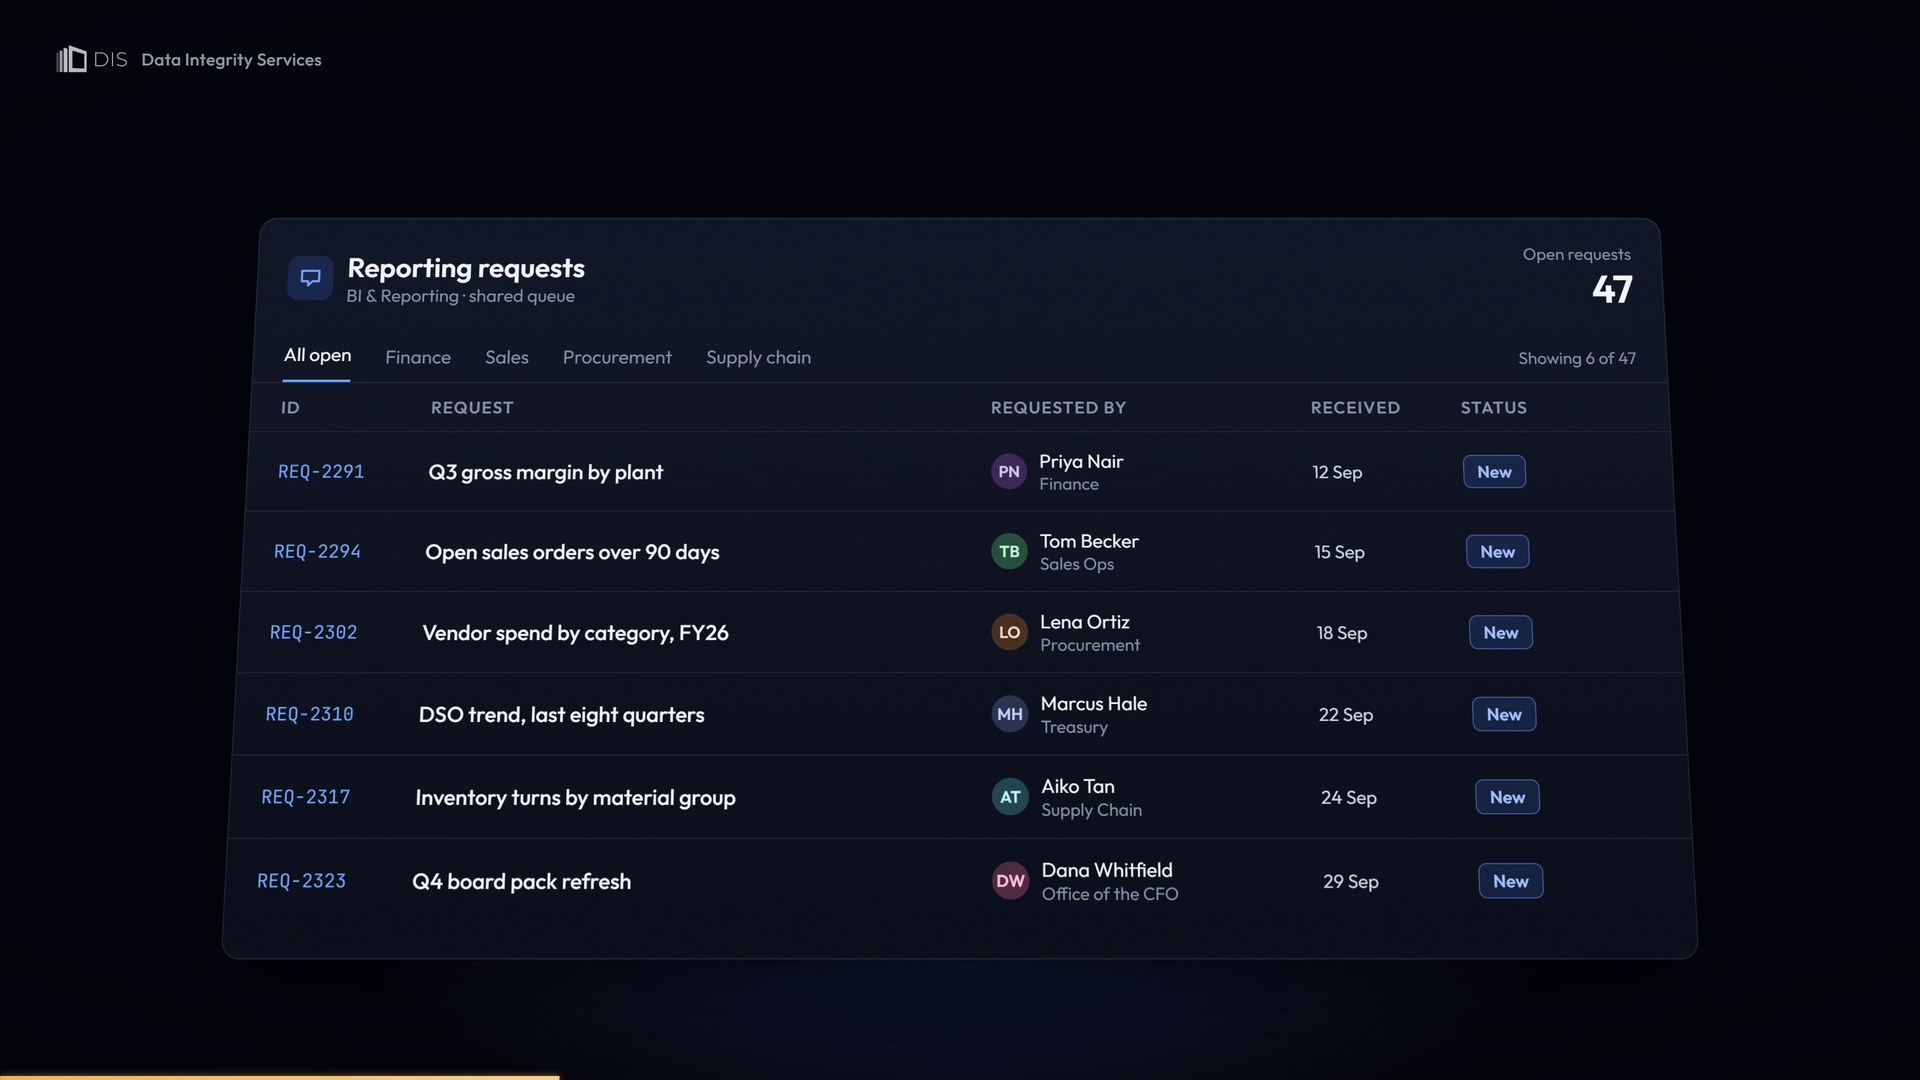
Task: Open Priya Nair's PN avatar
Action: pyautogui.click(x=1009, y=472)
